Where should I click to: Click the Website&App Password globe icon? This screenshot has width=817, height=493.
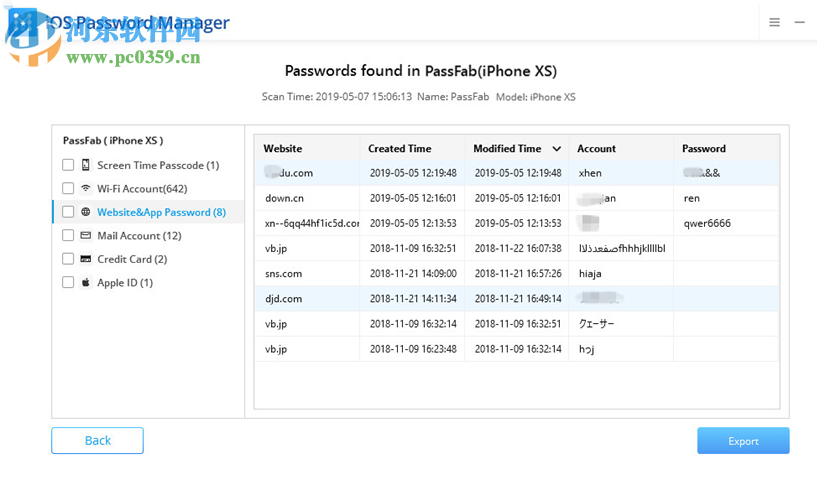point(85,212)
